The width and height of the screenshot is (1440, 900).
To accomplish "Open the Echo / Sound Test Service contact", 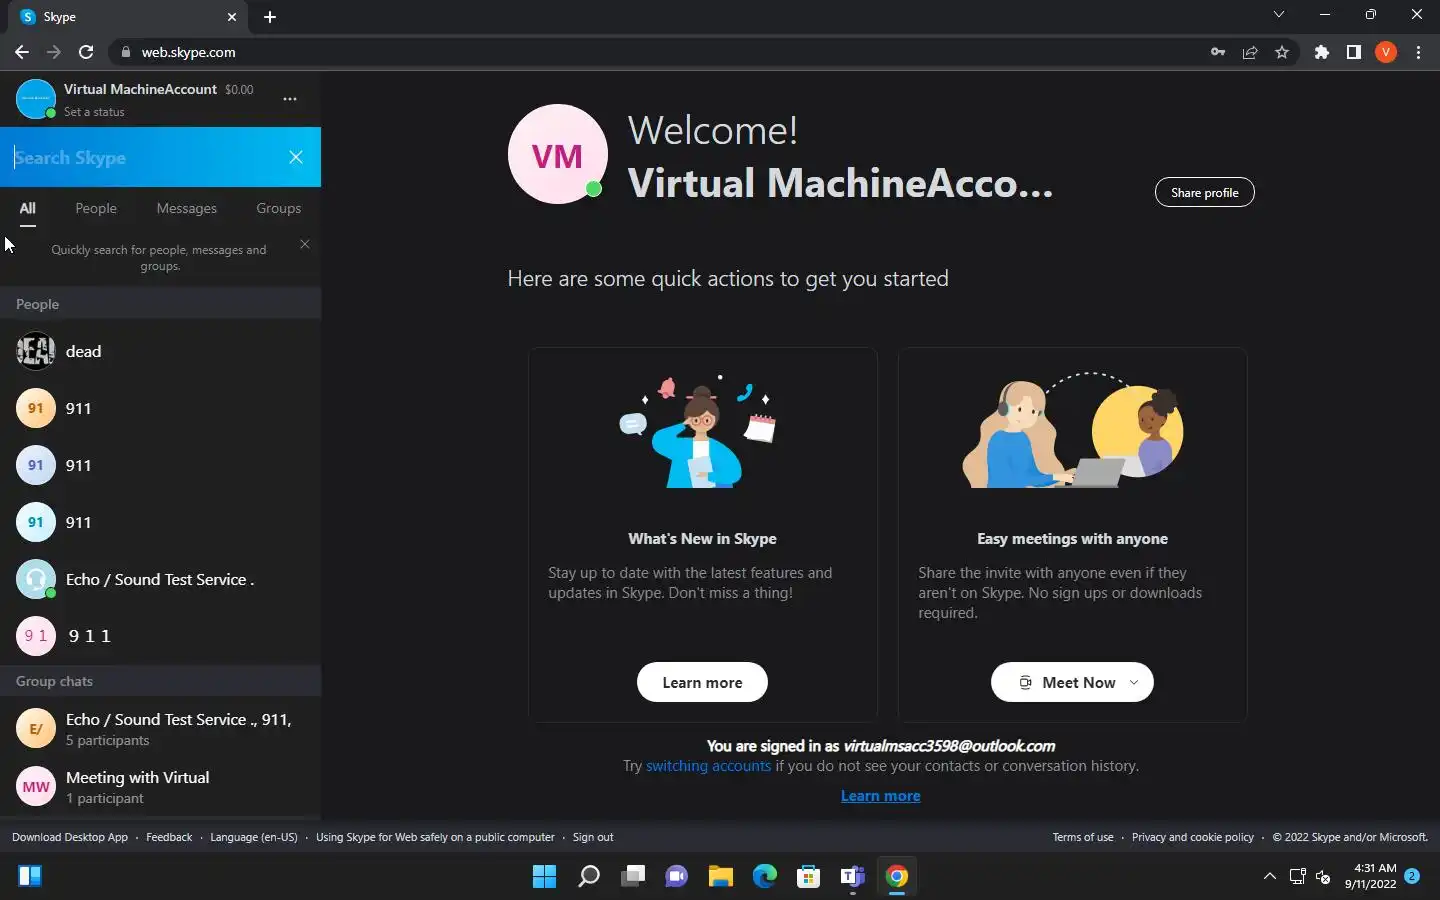I will pos(160,579).
